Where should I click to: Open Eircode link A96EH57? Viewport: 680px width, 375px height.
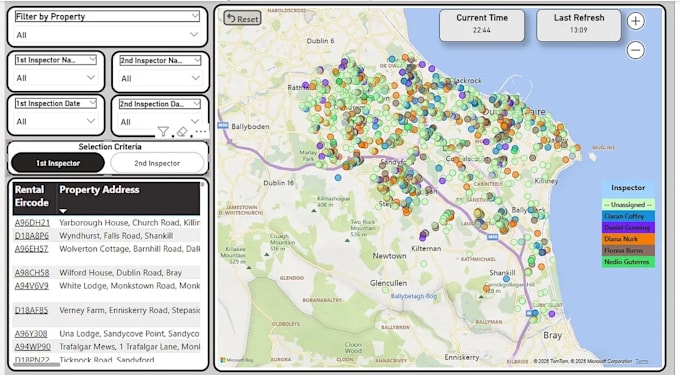point(31,248)
